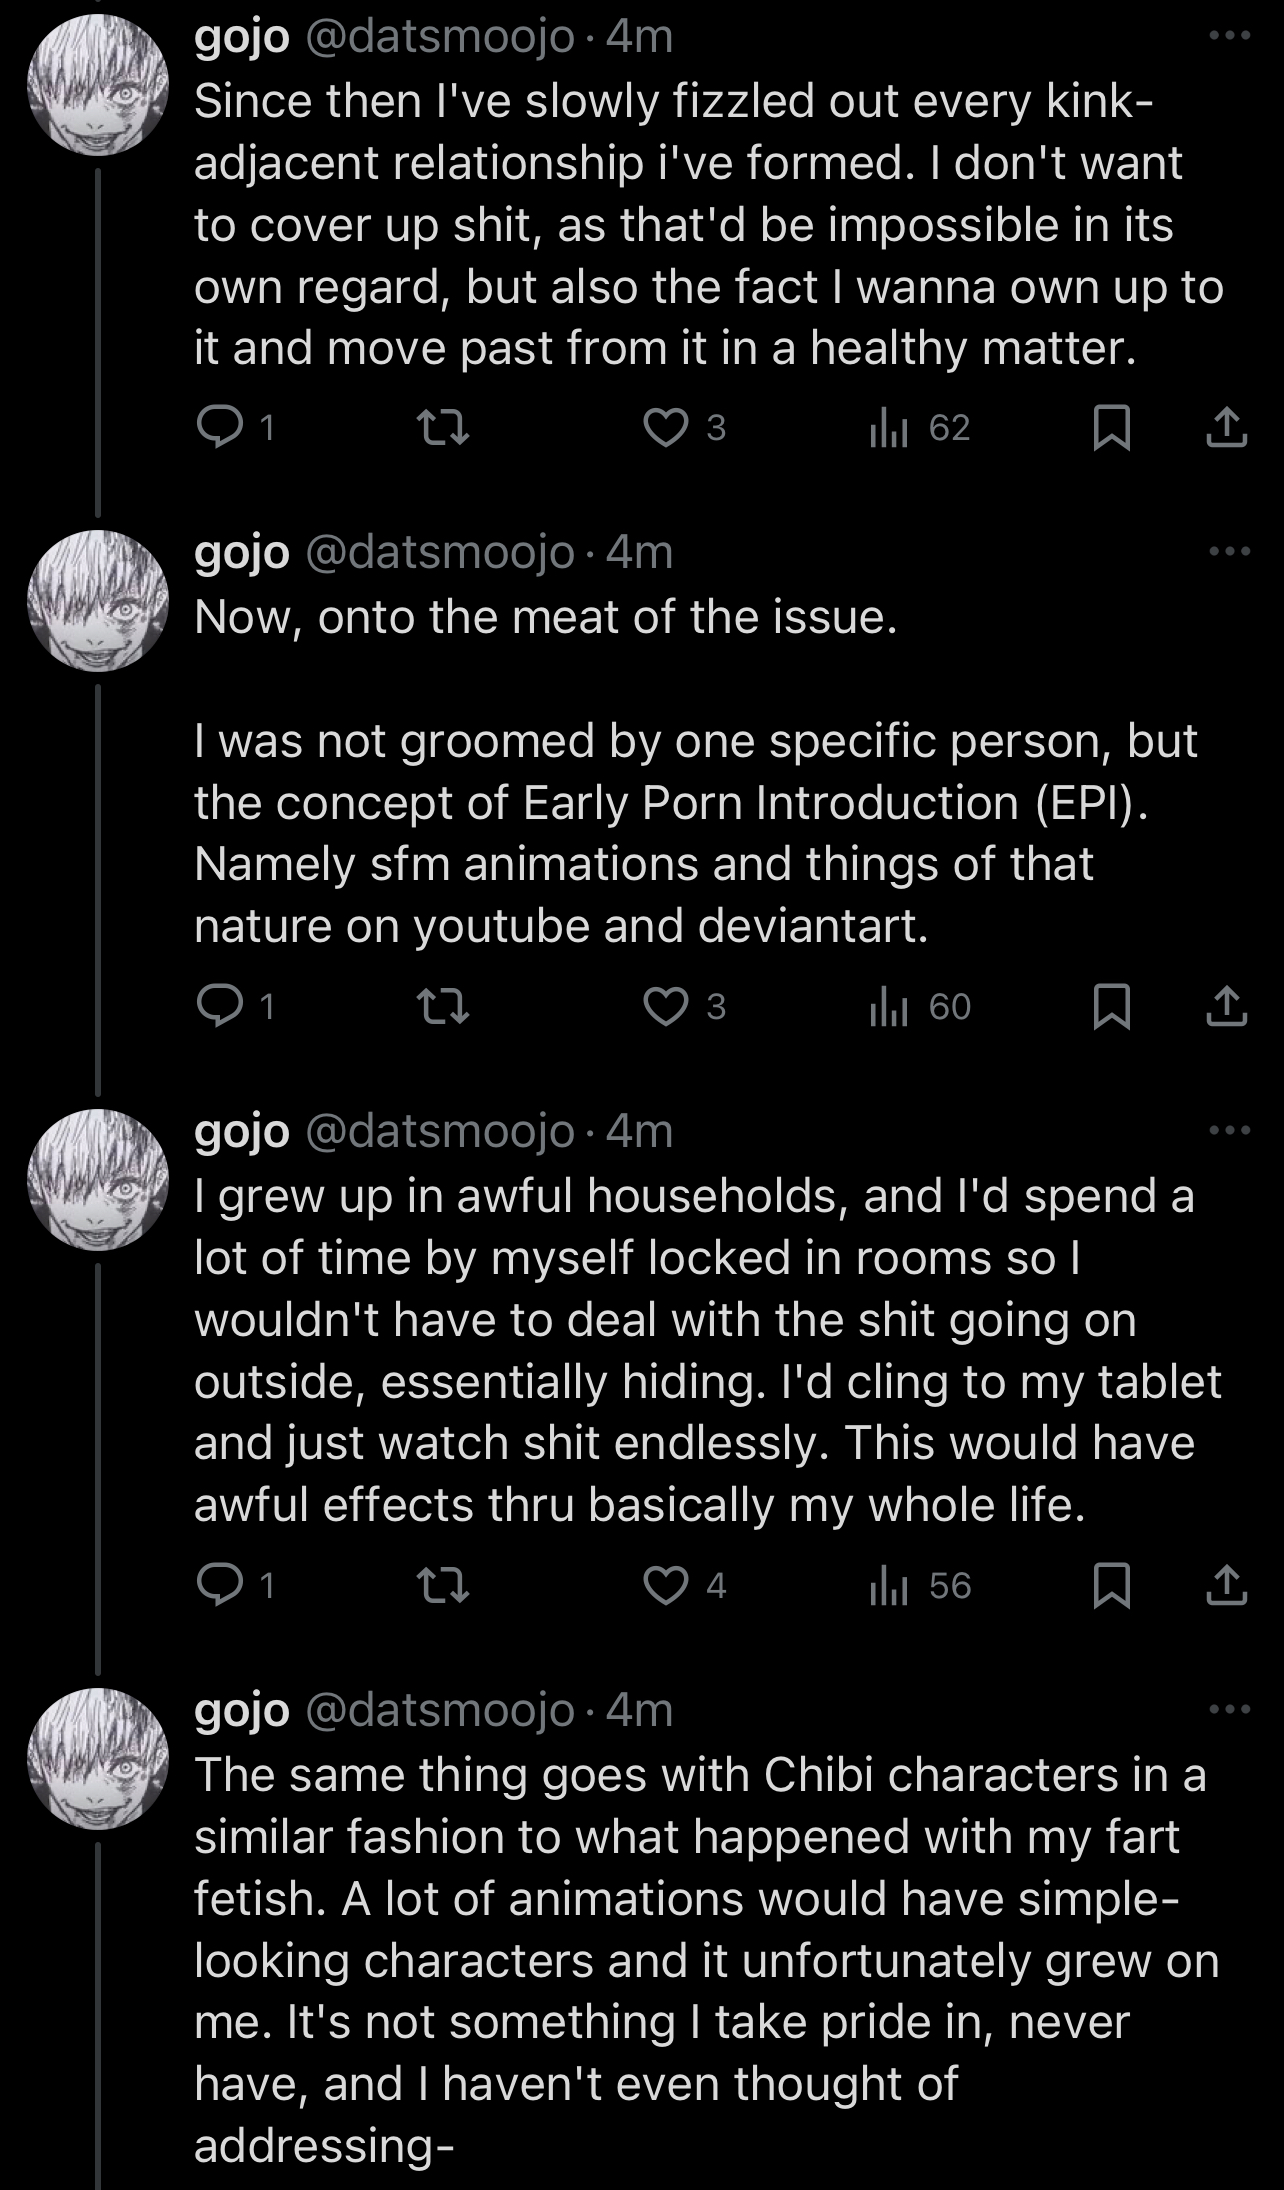Open more options on Chibi characters tweet
The width and height of the screenshot is (1284, 2190).
(x=1229, y=1709)
